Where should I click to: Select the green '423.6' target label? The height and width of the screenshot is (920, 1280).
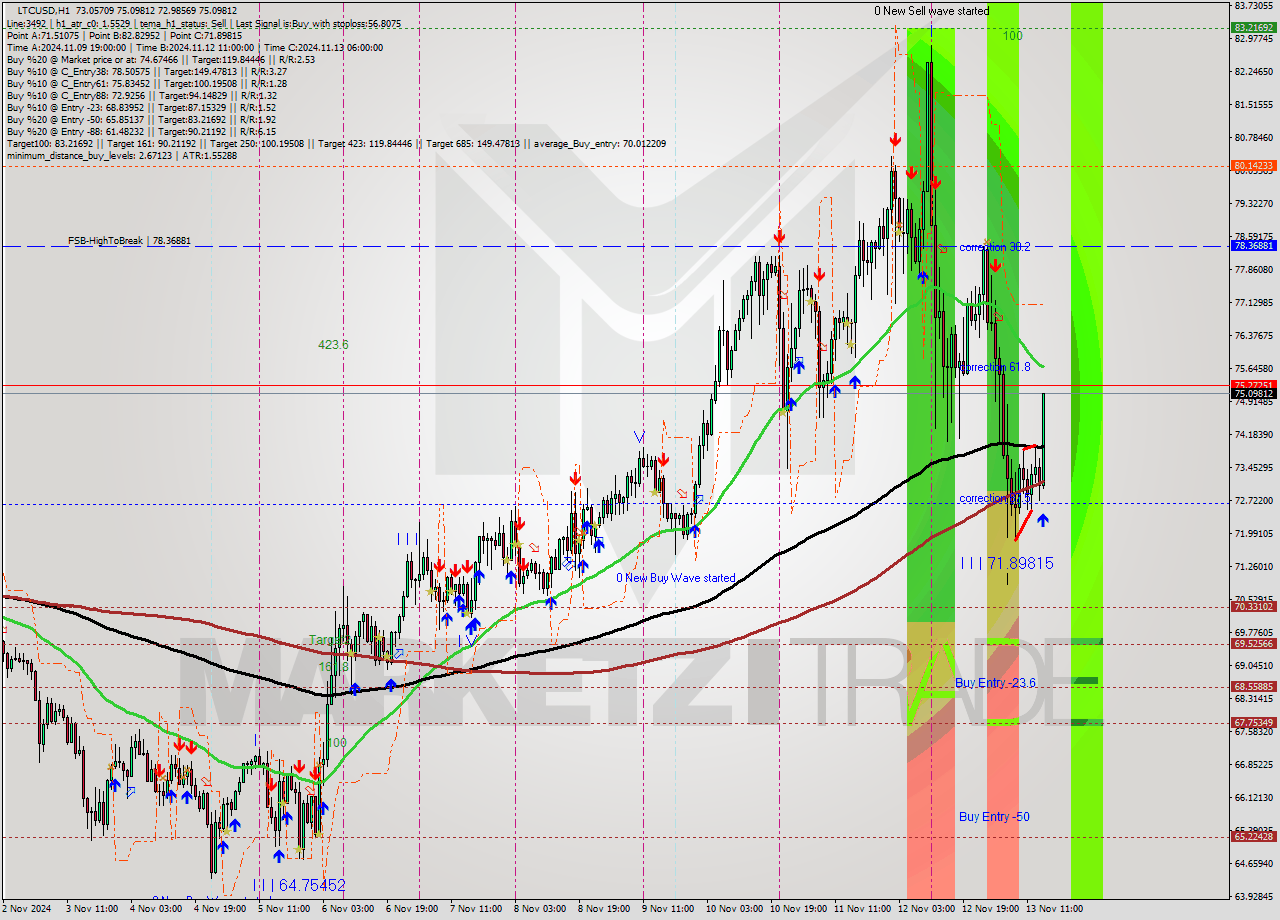click(x=333, y=345)
